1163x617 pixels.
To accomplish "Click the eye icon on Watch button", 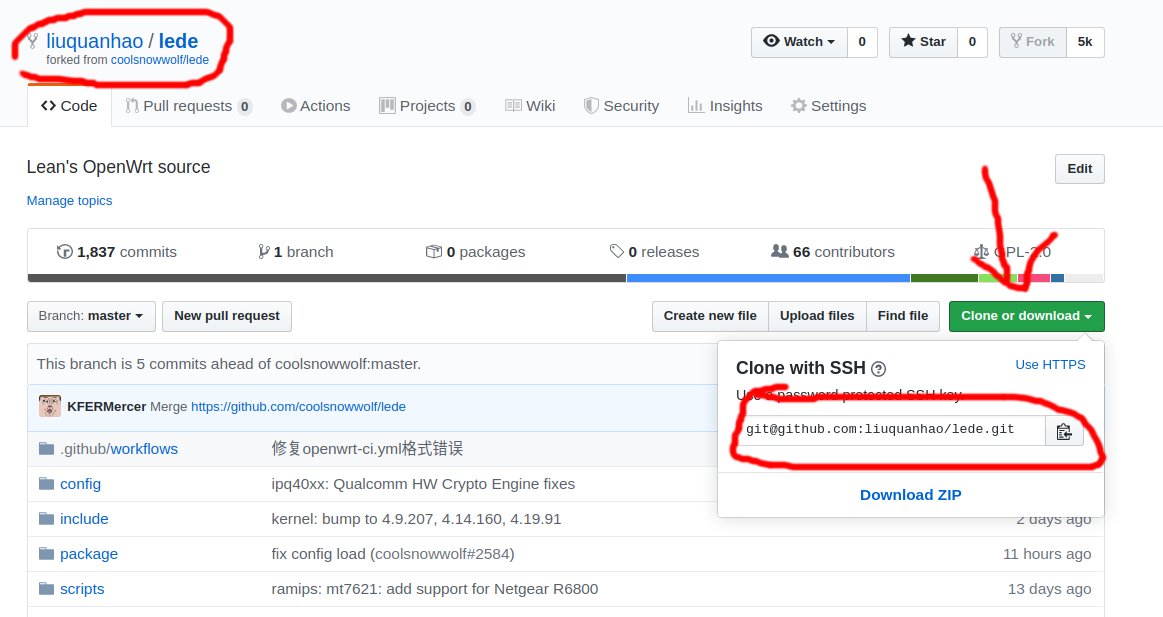I will pyautogui.click(x=771, y=41).
